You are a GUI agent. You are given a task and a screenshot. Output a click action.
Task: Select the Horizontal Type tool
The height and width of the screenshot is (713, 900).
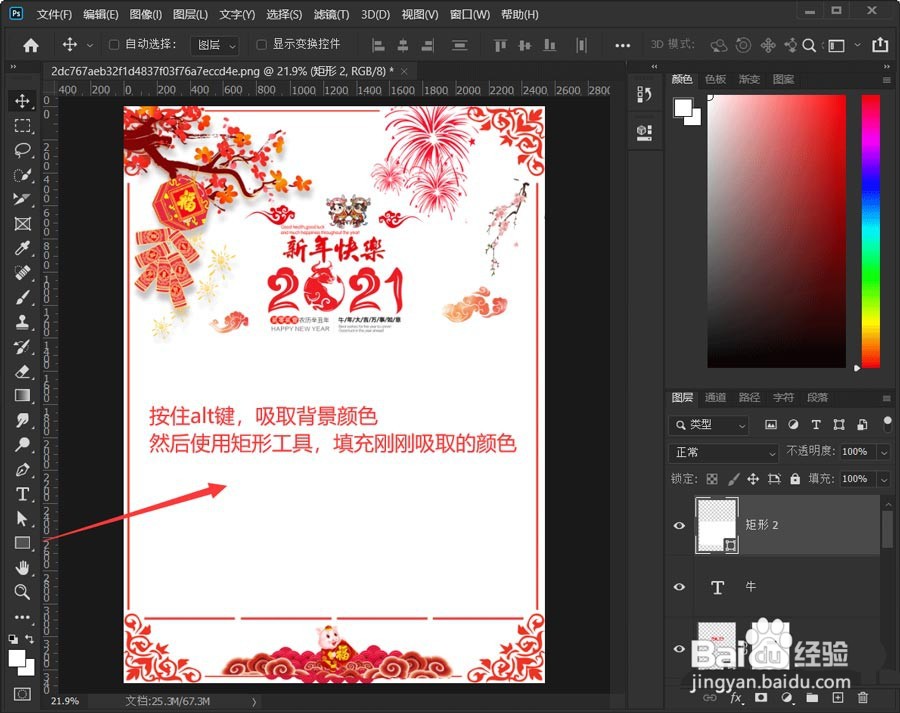pos(22,494)
